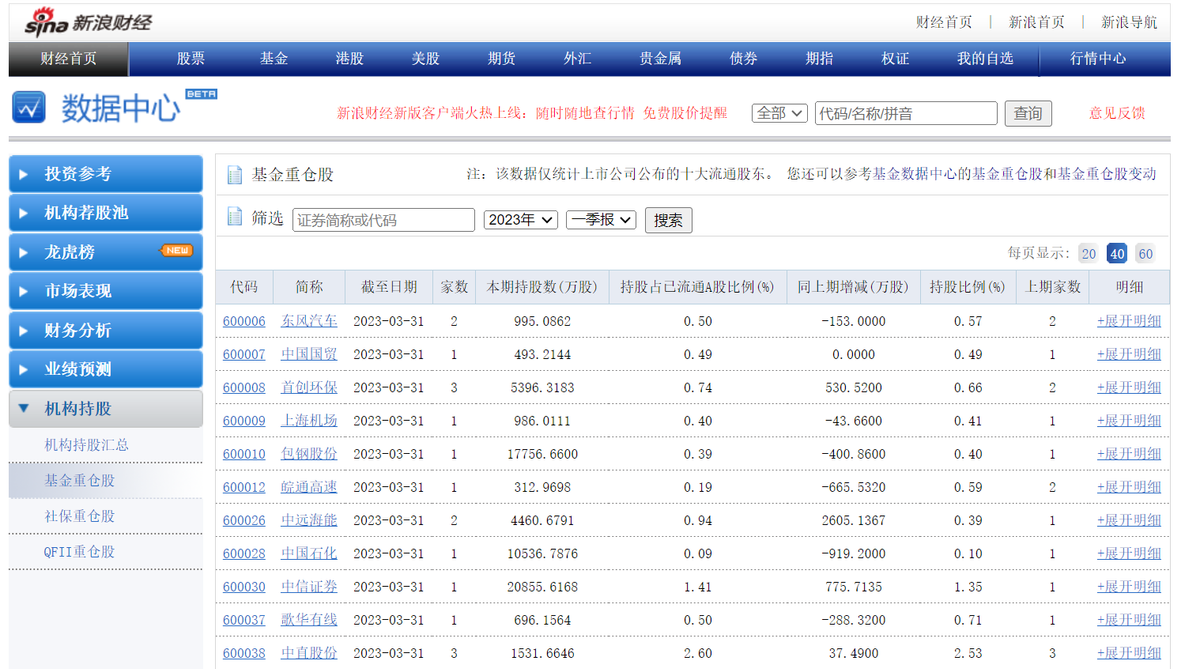Click the document icon beside 基金重仓股

point(235,175)
